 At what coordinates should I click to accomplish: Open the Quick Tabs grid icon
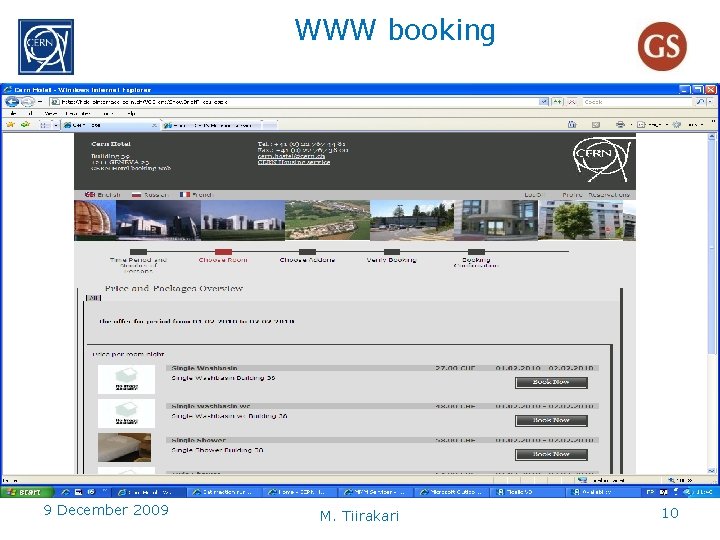pyautogui.click(x=44, y=124)
